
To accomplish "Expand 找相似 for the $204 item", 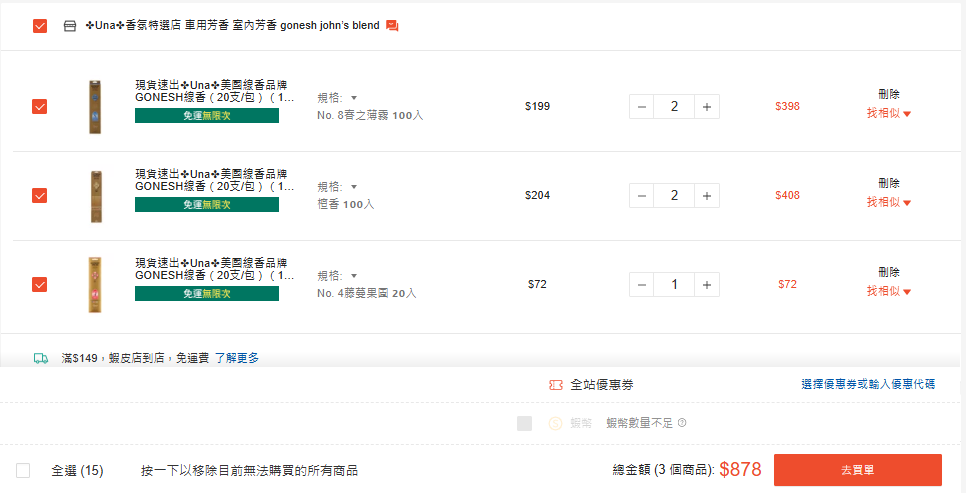I will [889, 202].
